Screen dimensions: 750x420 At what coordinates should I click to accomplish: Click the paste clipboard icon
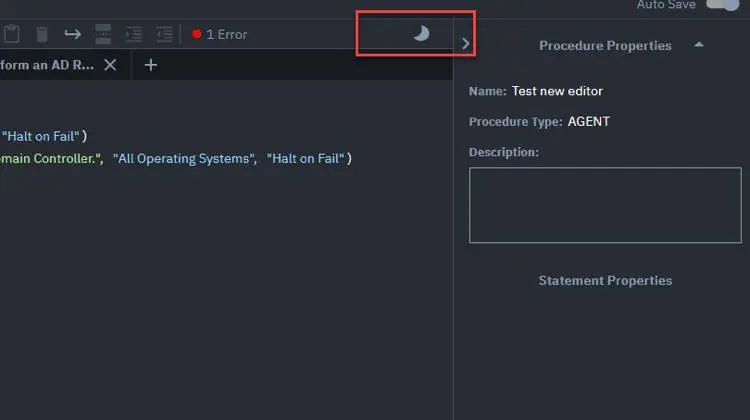coord(11,34)
